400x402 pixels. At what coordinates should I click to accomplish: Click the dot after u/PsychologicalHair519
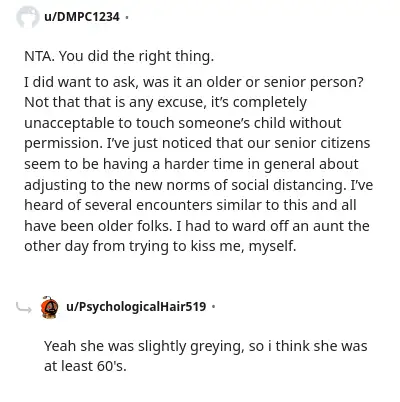213,306
